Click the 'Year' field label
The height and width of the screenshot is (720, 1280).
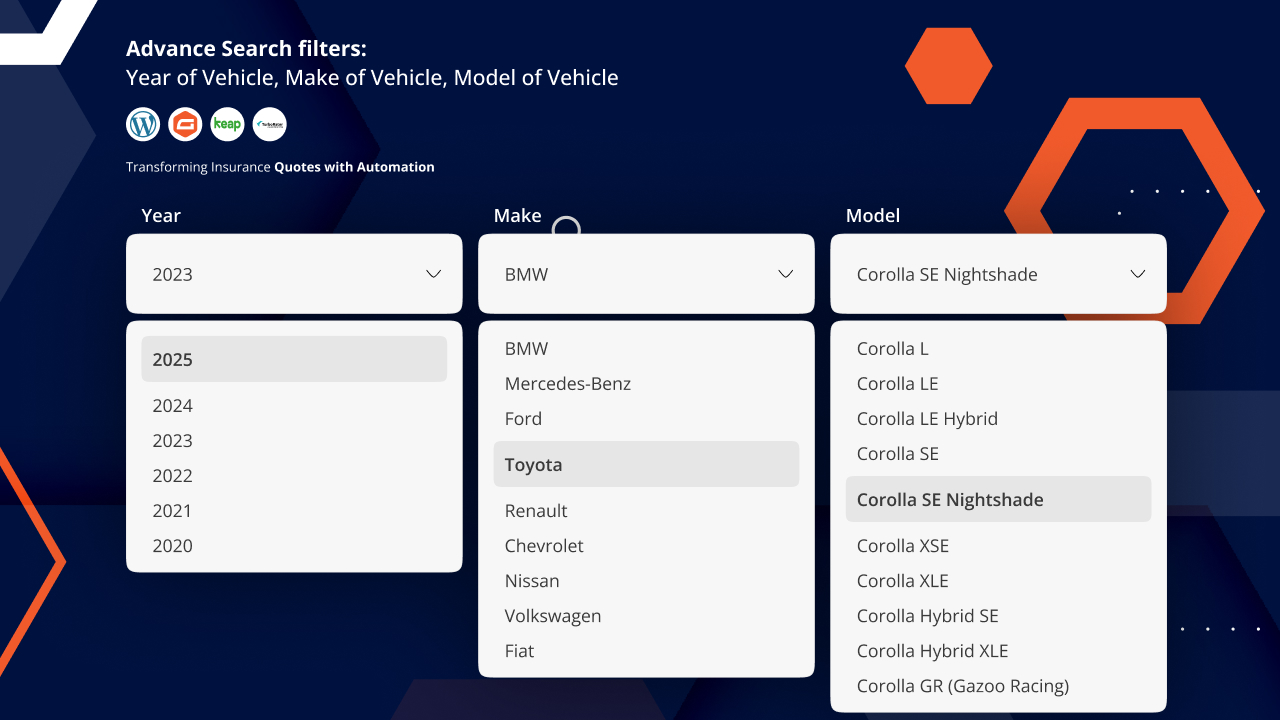point(161,216)
